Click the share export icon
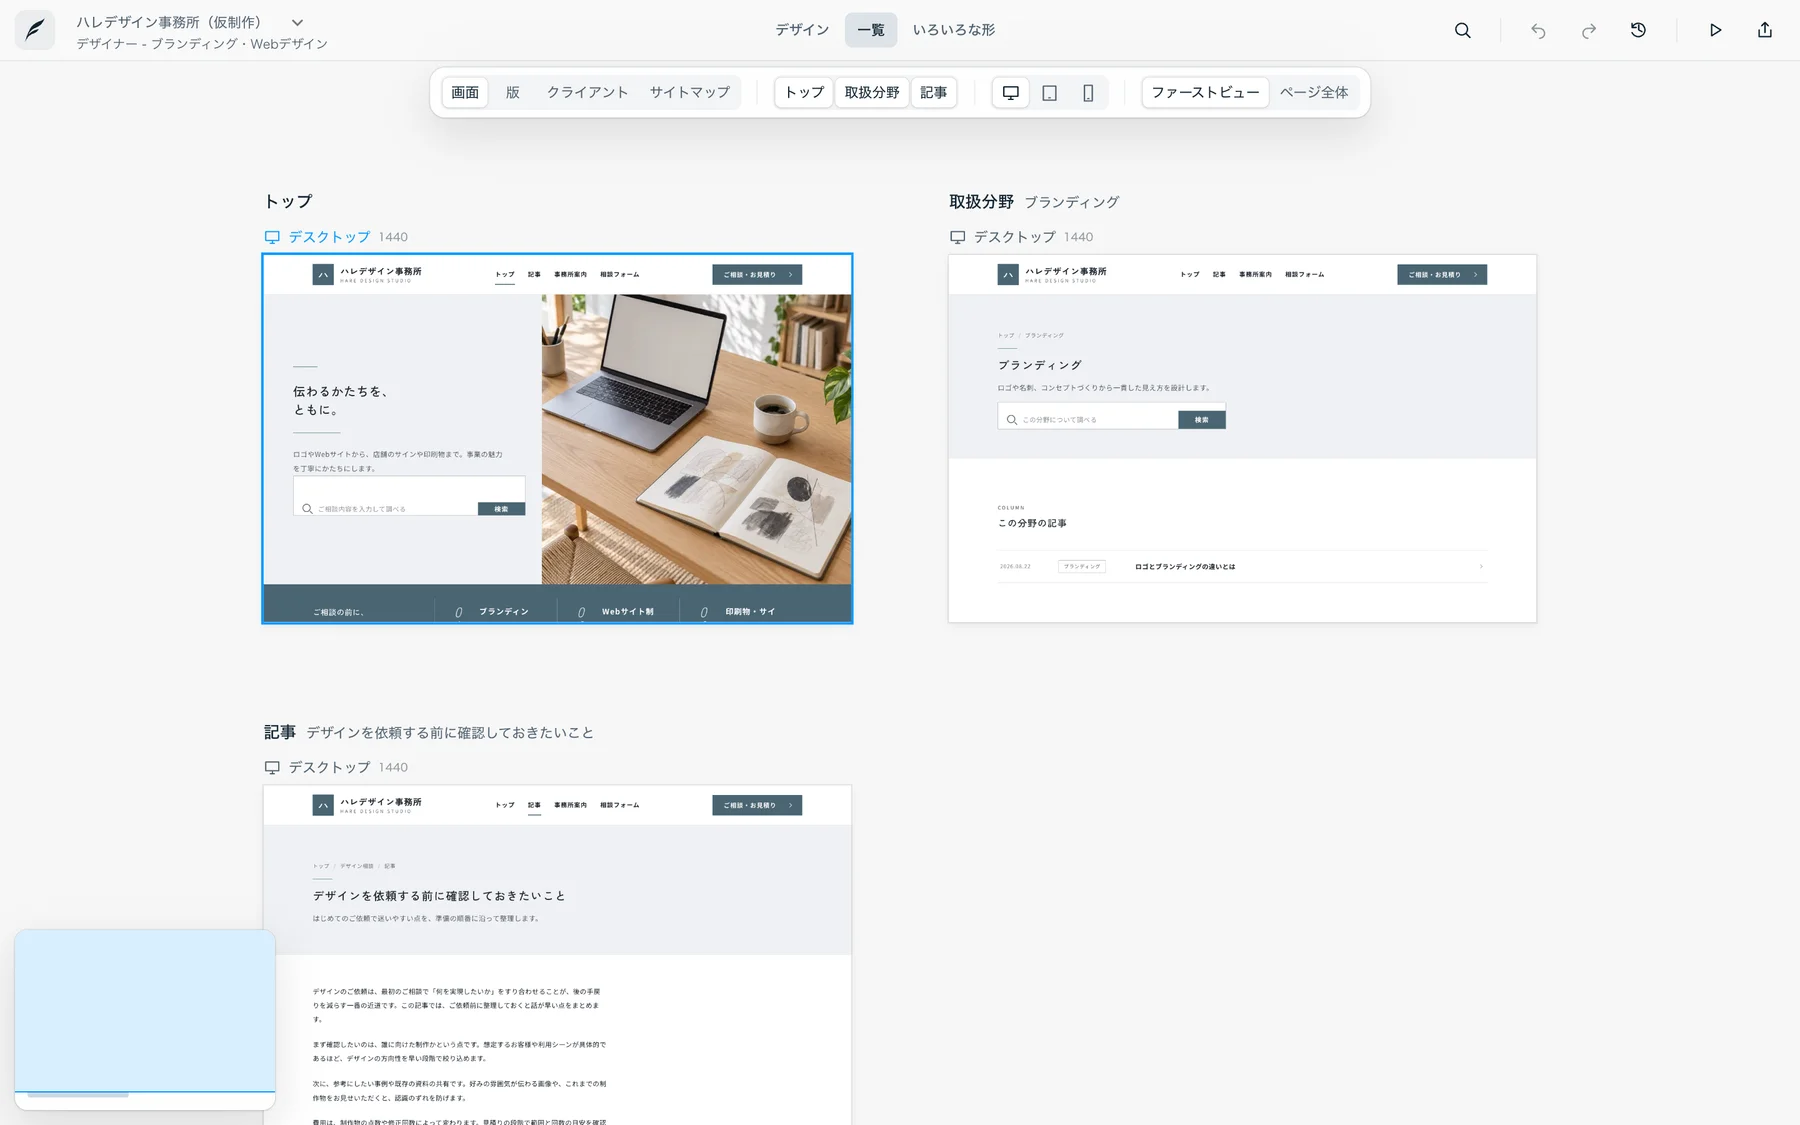The width and height of the screenshot is (1800, 1125). [x=1765, y=30]
